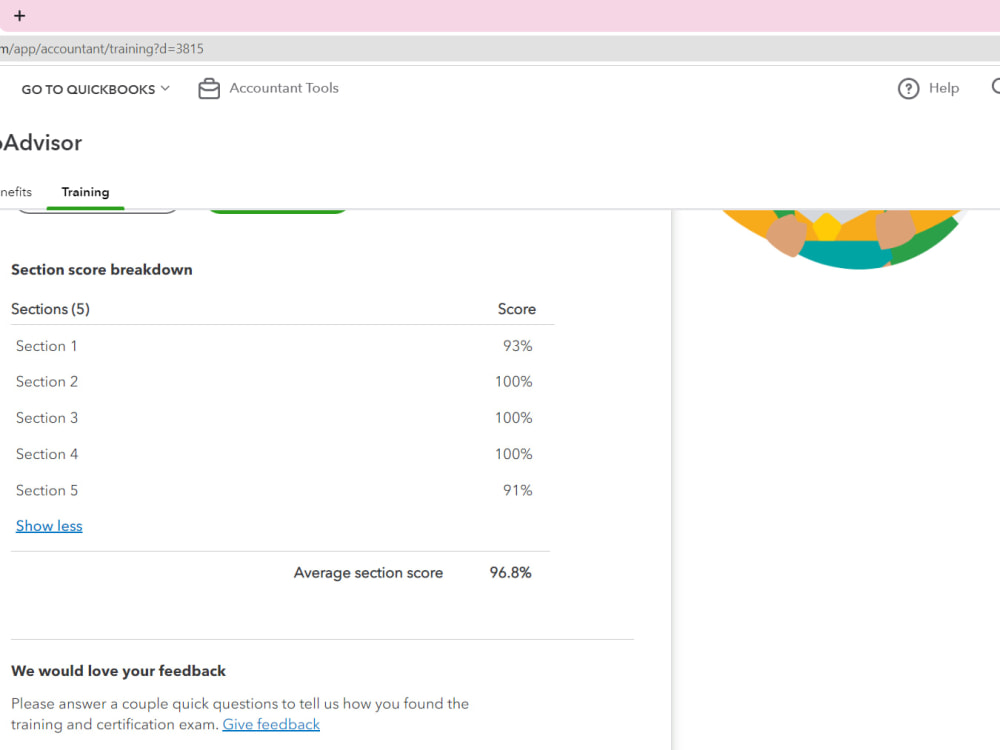This screenshot has height=750, width=1000.
Task: Select the Section 2 row label
Action: (x=47, y=381)
